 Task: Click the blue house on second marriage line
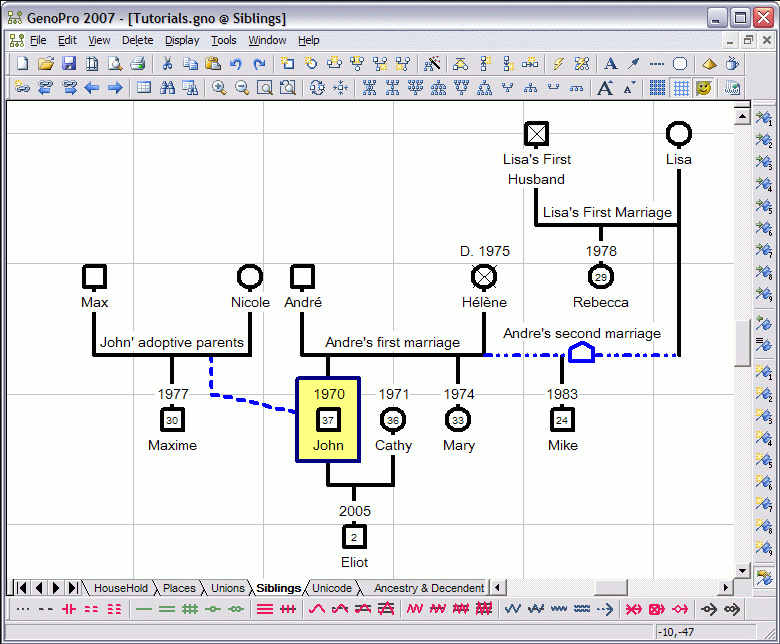tap(581, 352)
